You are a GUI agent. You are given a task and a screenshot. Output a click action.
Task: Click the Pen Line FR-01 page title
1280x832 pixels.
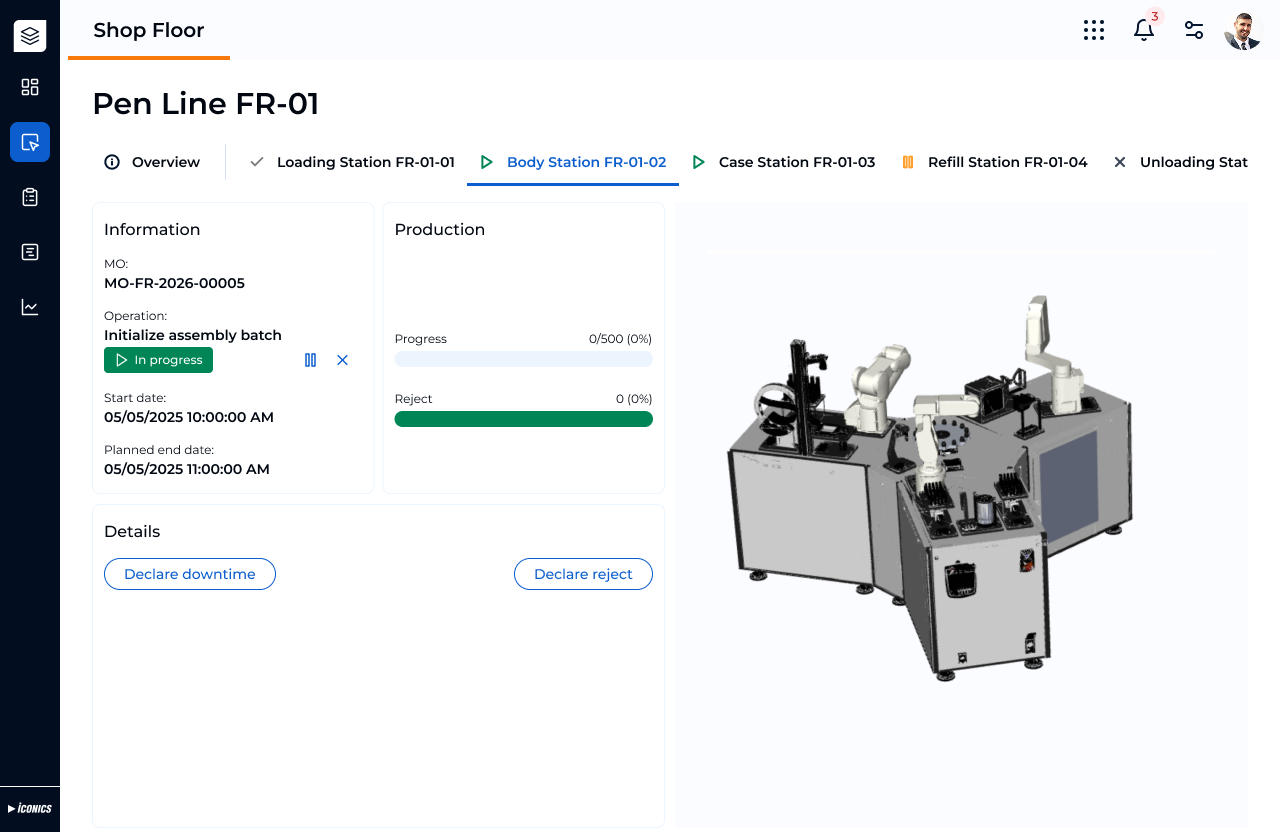pos(206,104)
